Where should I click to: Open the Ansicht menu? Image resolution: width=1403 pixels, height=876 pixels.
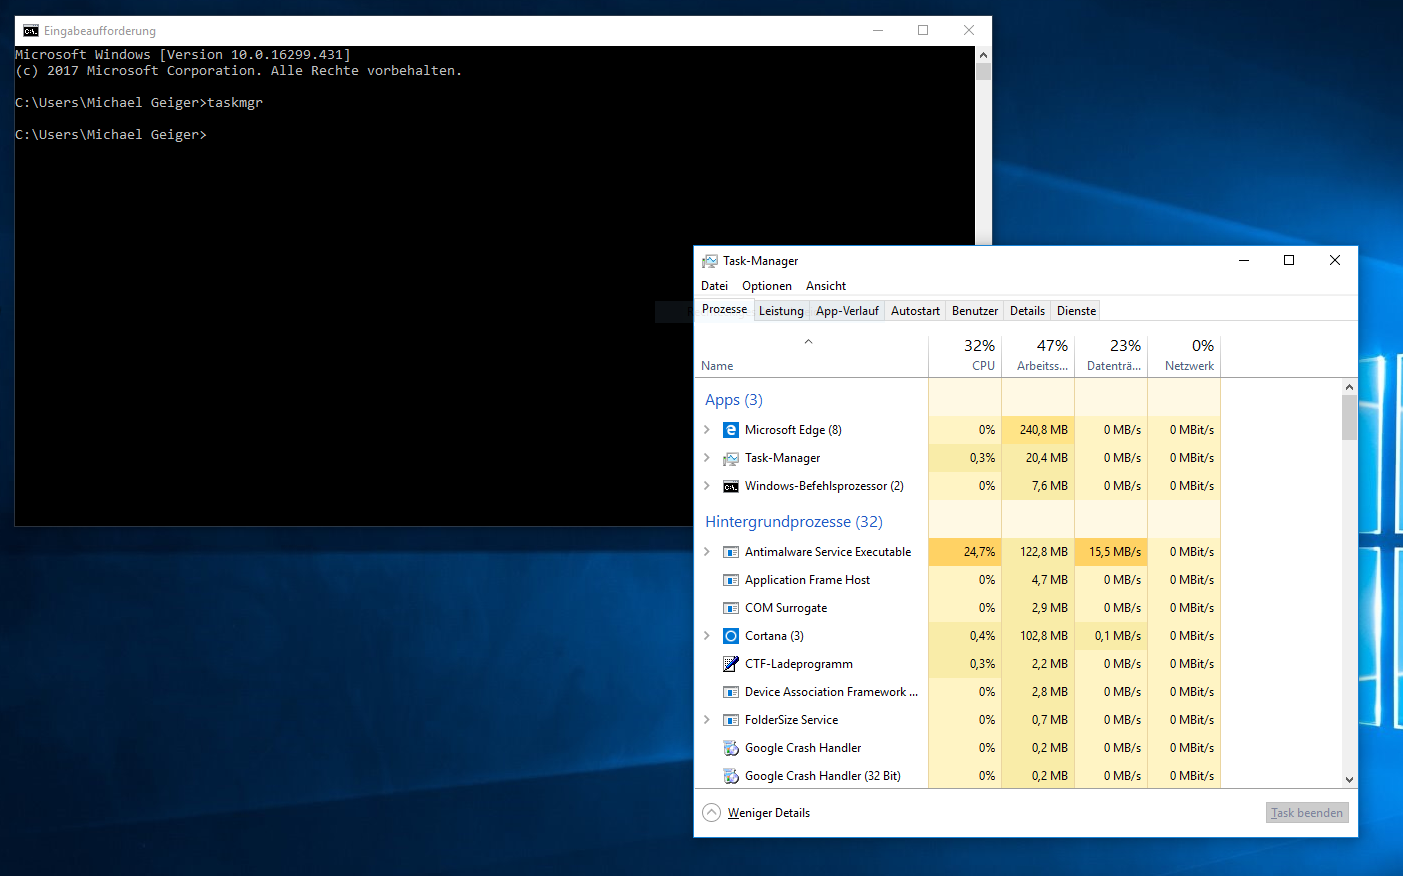click(x=826, y=286)
